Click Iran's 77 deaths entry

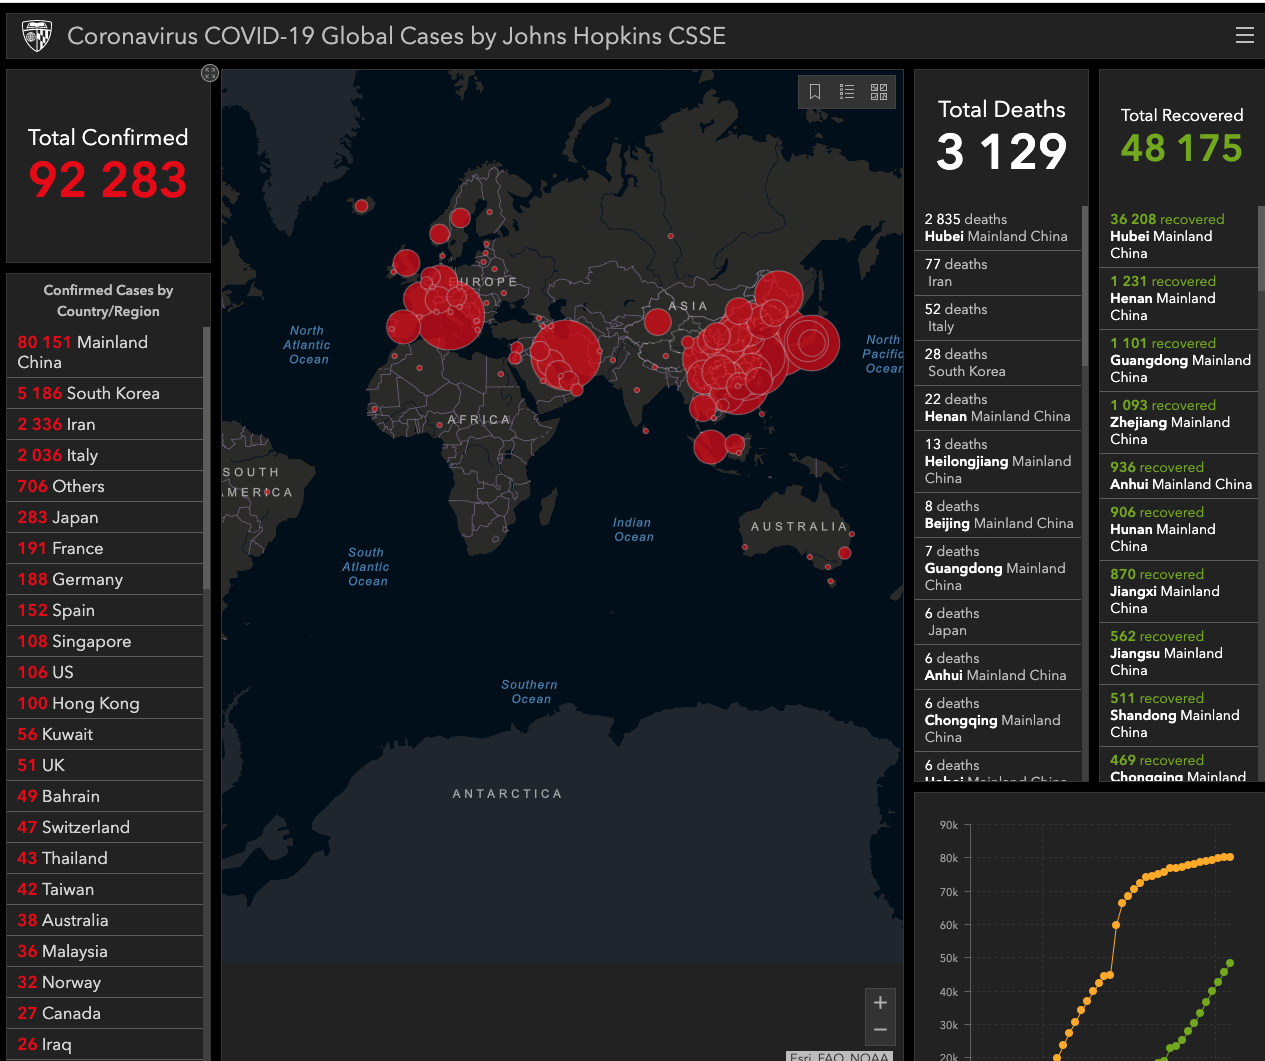pyautogui.click(x=996, y=272)
